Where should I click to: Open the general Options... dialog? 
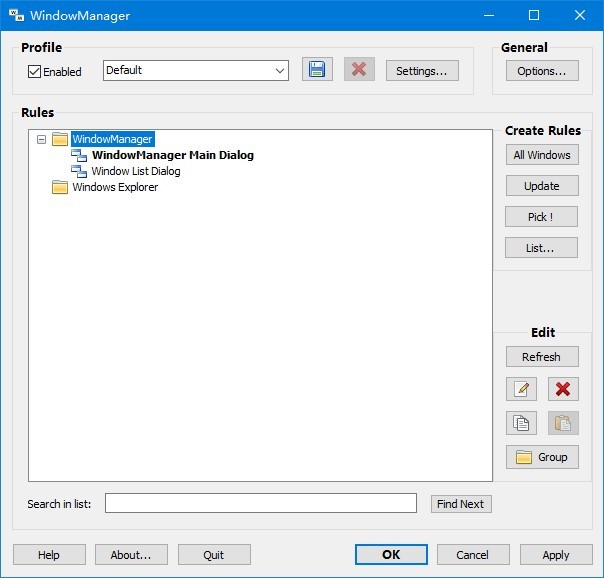coord(542,71)
